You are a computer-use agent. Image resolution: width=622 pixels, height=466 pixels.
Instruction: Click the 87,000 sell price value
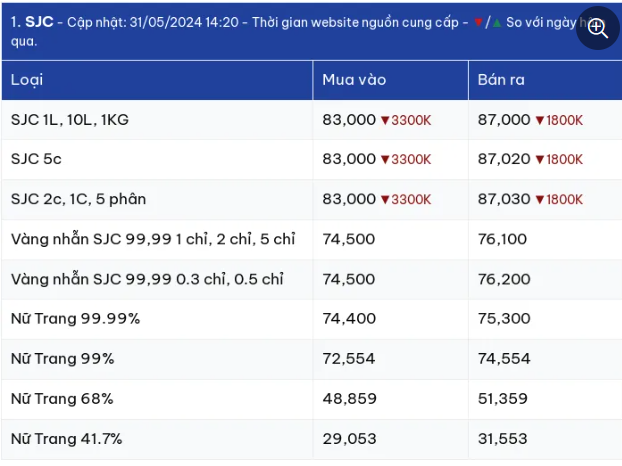pyautogui.click(x=504, y=120)
